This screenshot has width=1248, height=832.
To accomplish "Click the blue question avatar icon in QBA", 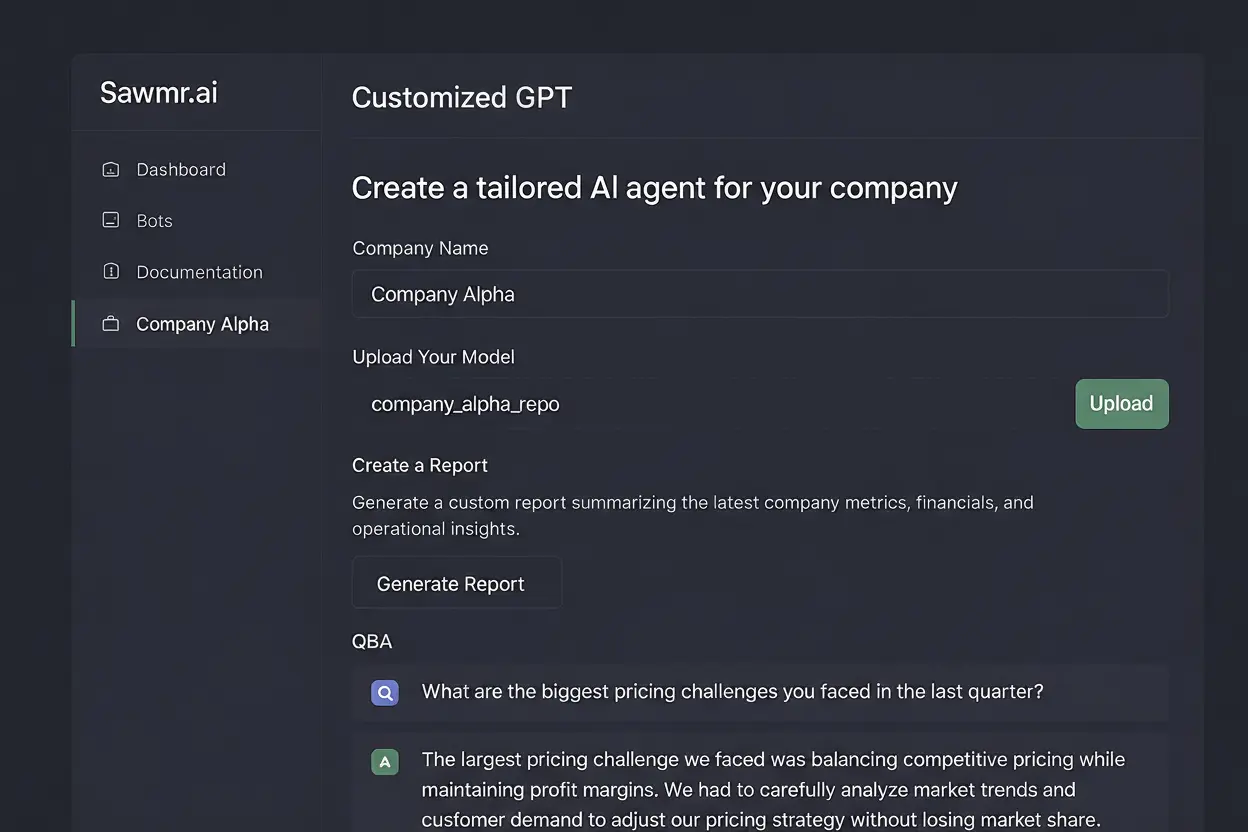I will (385, 692).
